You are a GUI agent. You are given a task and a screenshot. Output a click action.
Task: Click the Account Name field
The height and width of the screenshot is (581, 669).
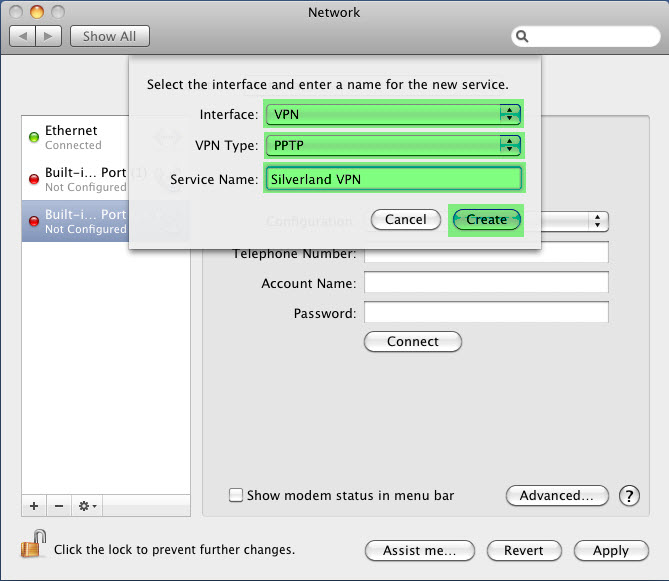(486, 282)
